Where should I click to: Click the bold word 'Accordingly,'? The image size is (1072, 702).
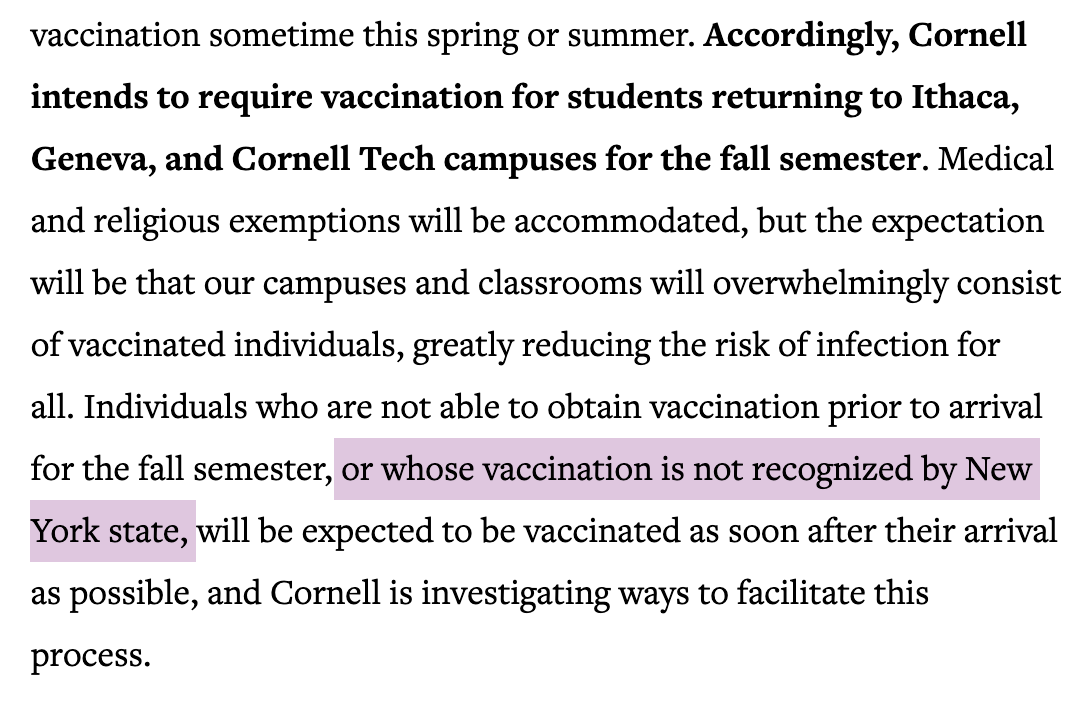(801, 36)
